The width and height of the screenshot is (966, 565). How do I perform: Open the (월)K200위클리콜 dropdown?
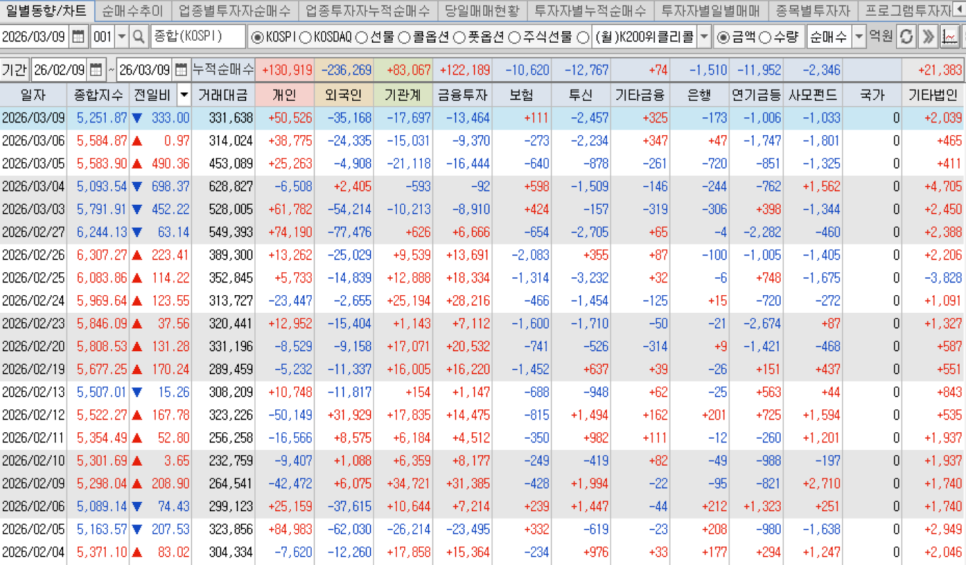(704, 37)
